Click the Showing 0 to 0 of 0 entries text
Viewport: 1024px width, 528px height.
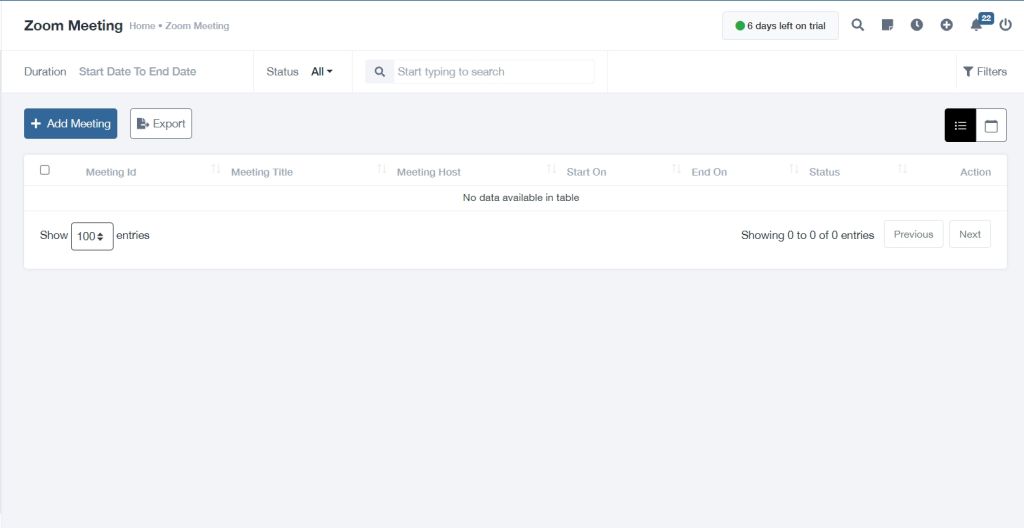click(x=807, y=235)
